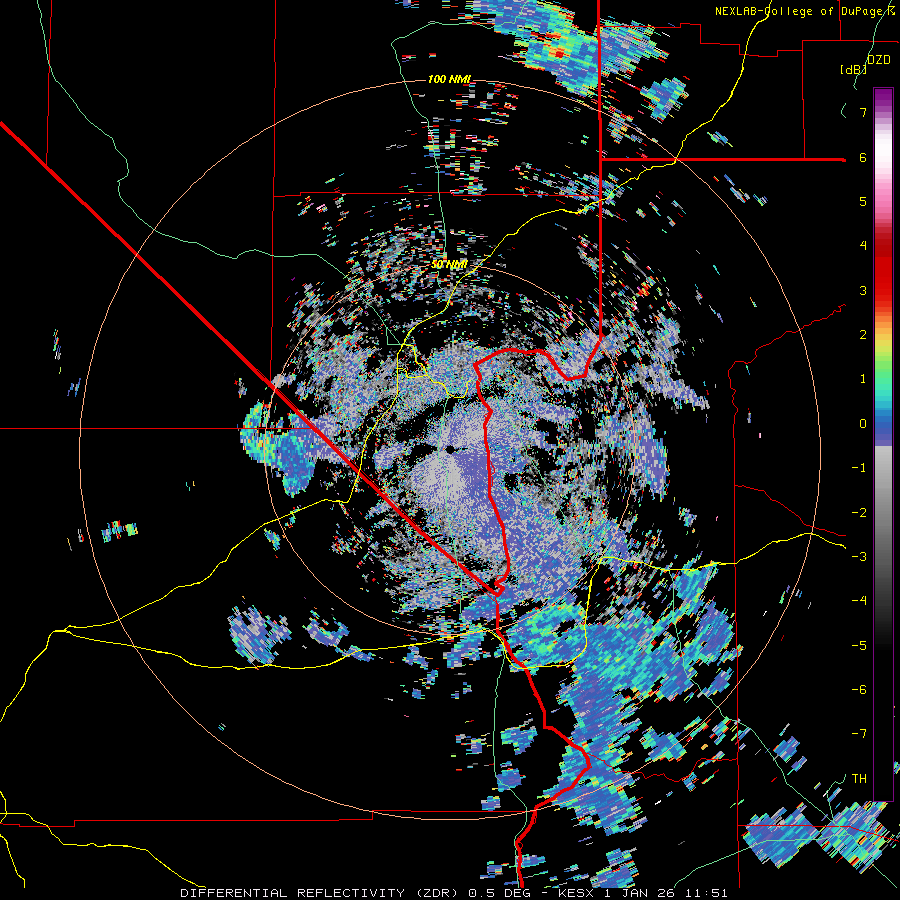Click the 5 value on the scale
The image size is (900, 900).
[863, 201]
